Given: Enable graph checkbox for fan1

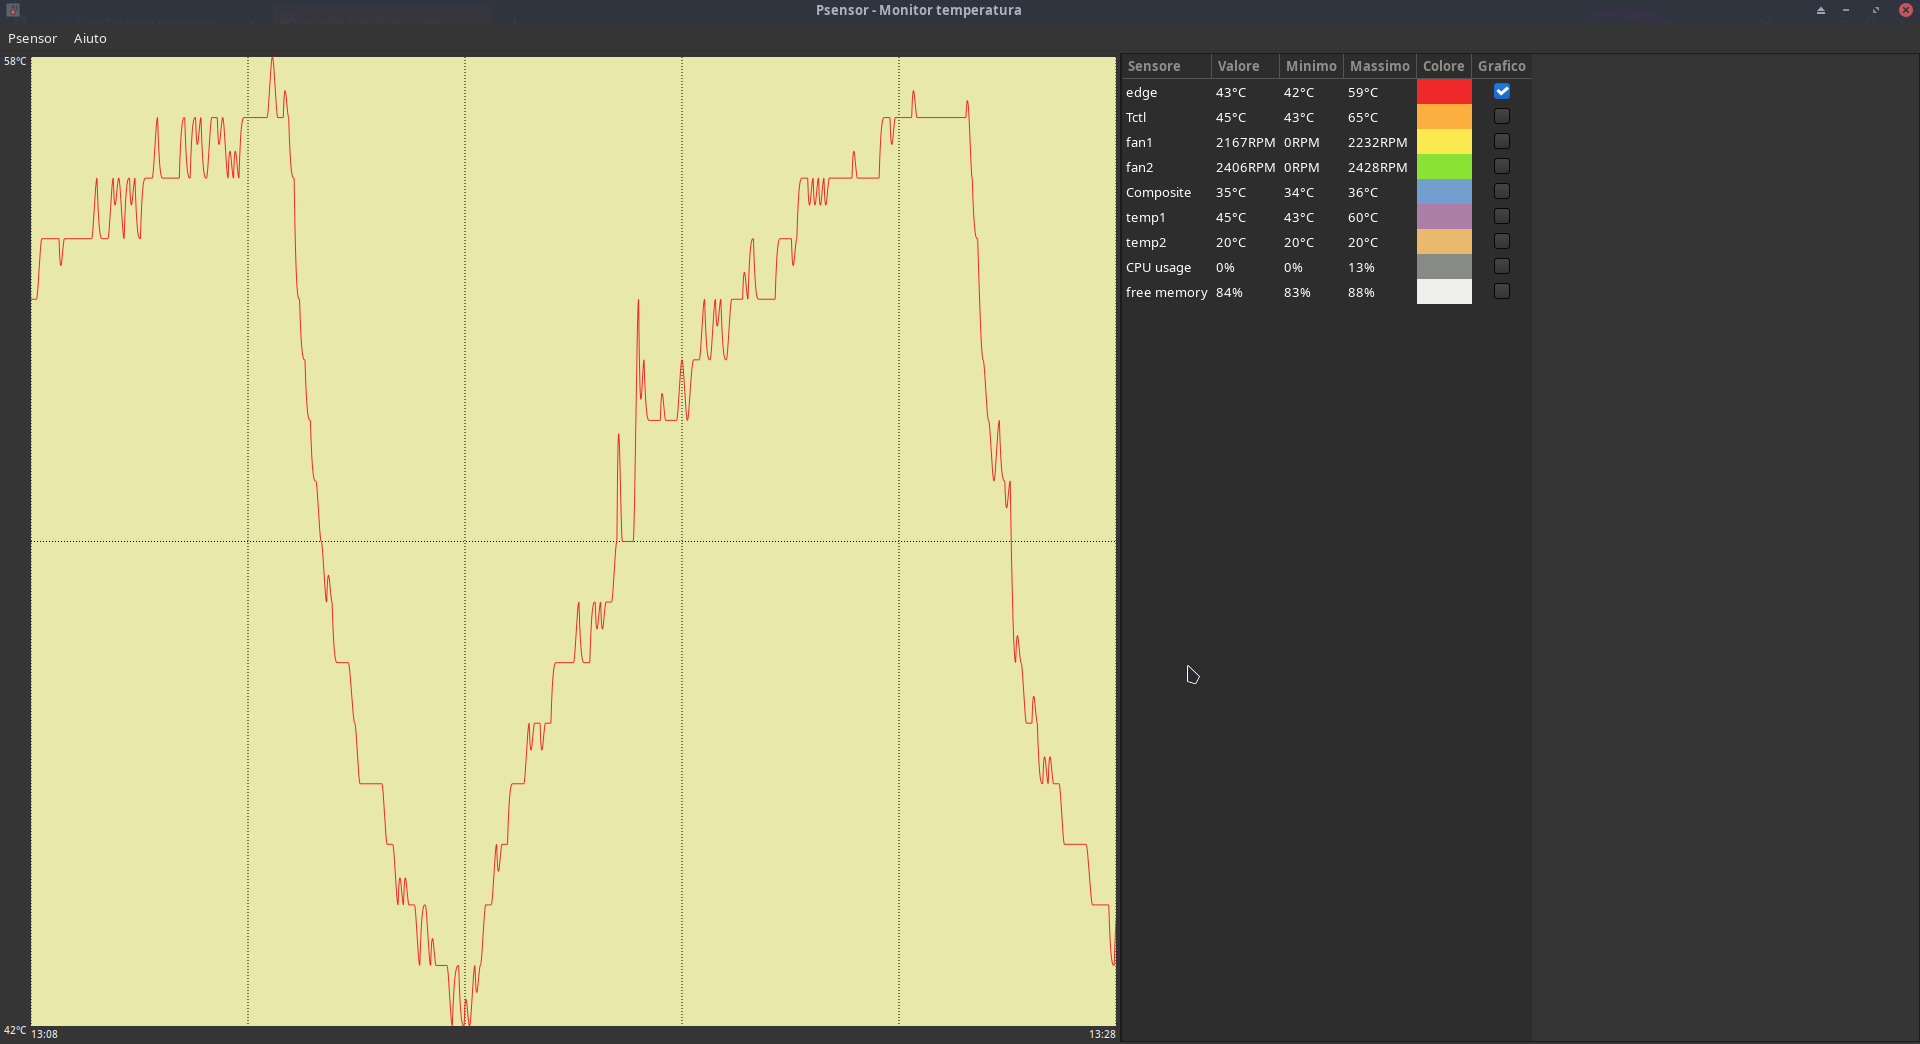Looking at the screenshot, I should tap(1501, 141).
